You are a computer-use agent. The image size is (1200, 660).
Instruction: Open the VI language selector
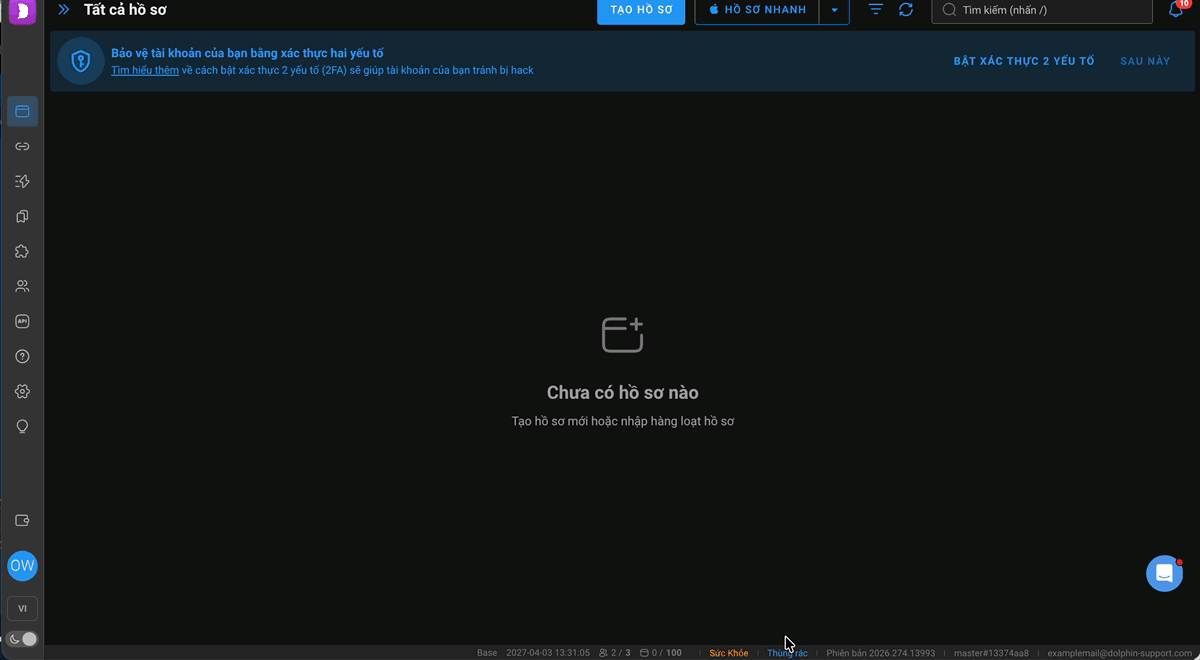[22, 608]
